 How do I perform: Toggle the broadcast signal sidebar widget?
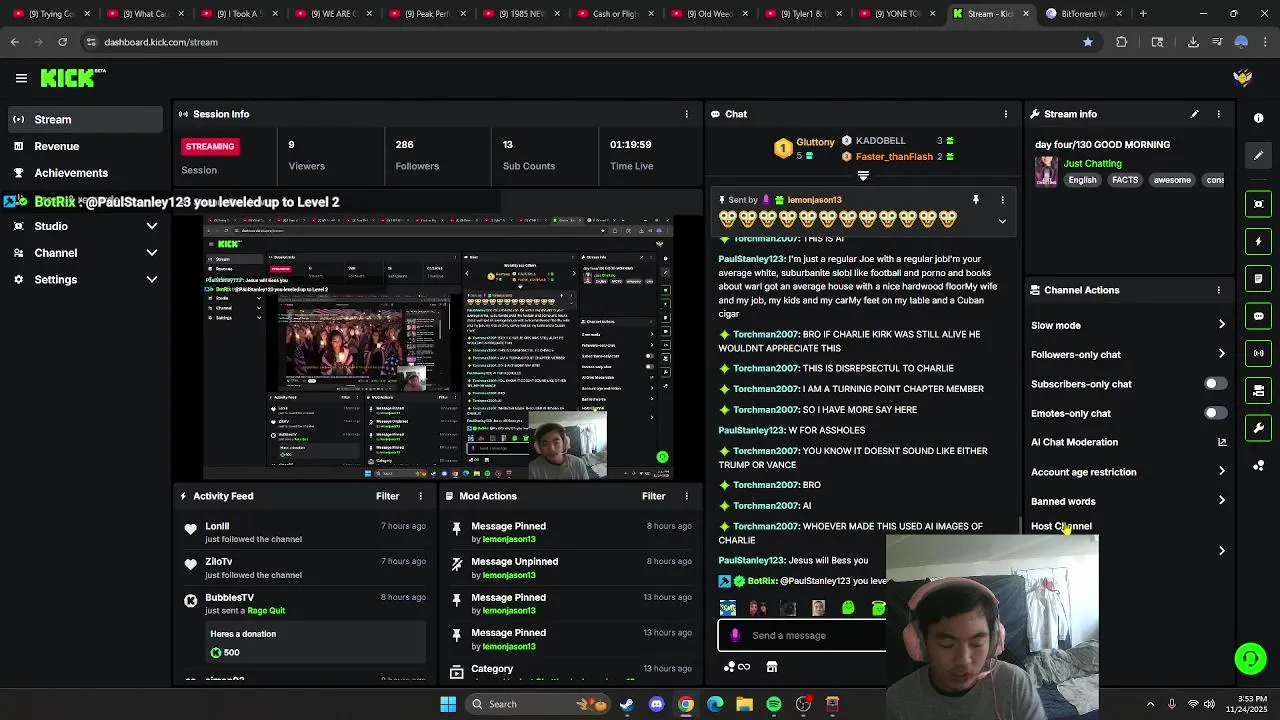(x=1259, y=353)
